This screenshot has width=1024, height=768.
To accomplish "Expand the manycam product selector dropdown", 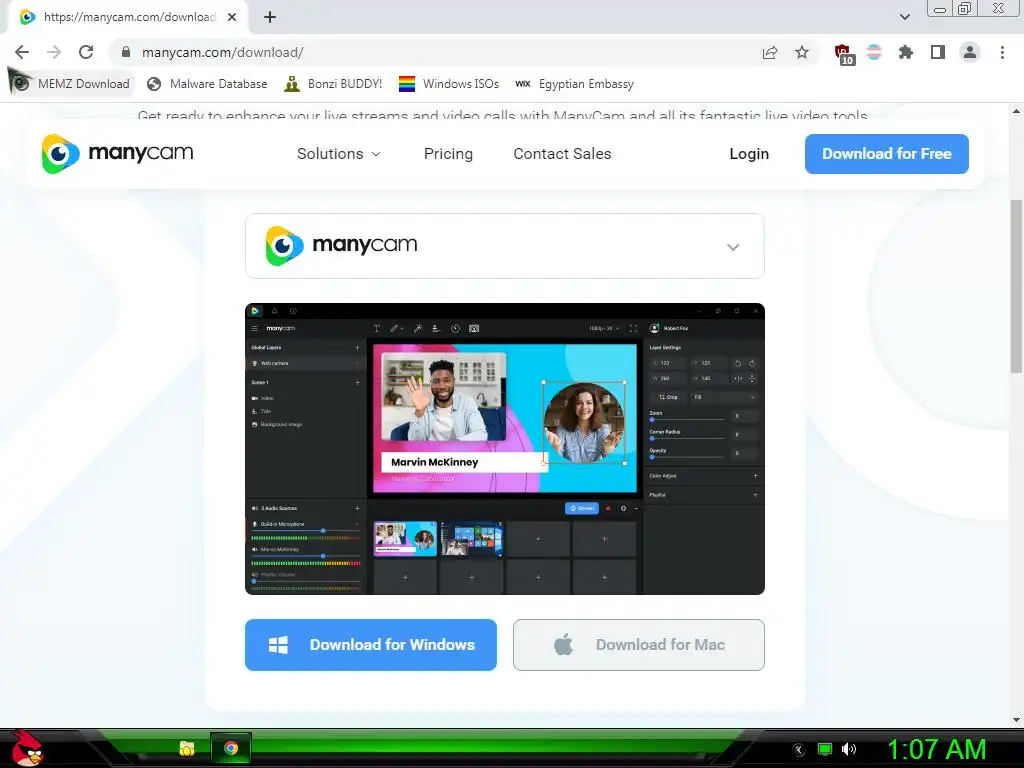I will coord(505,246).
